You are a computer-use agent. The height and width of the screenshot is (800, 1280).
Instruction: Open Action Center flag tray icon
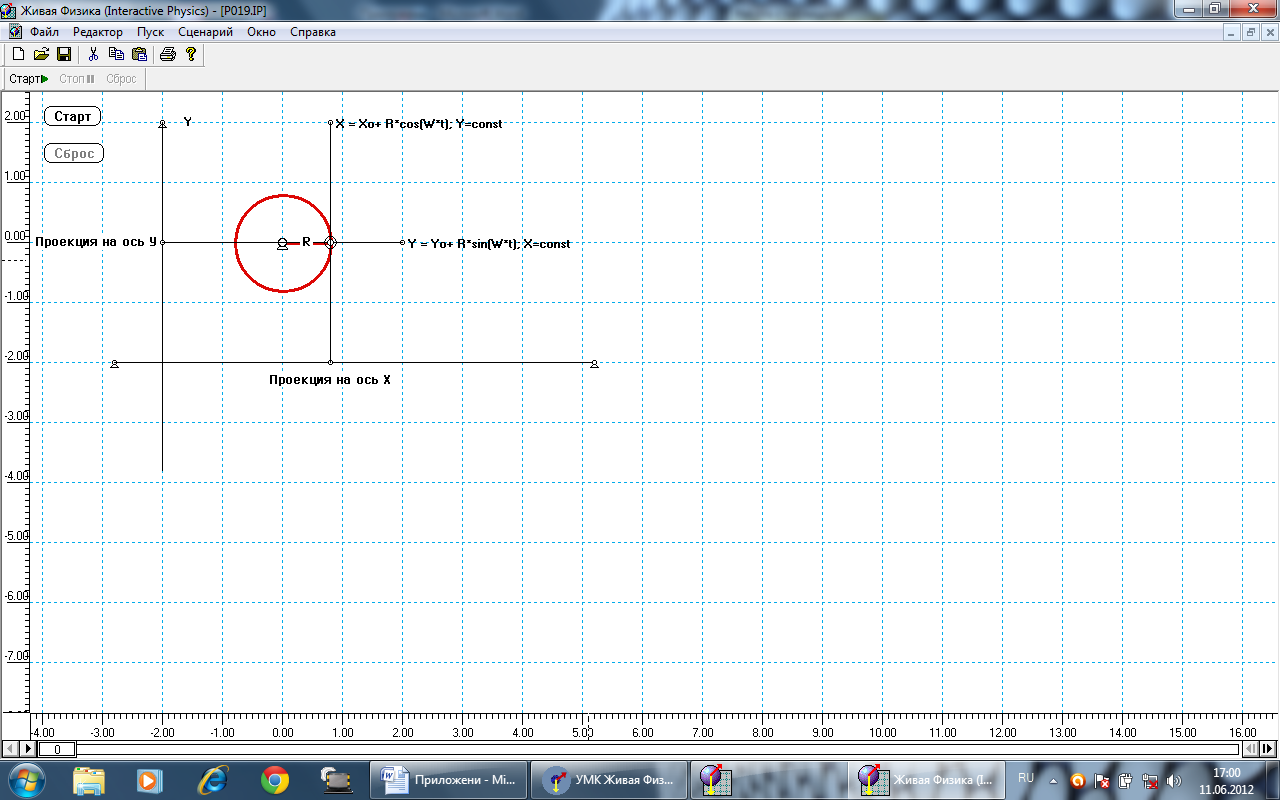tap(1102, 780)
